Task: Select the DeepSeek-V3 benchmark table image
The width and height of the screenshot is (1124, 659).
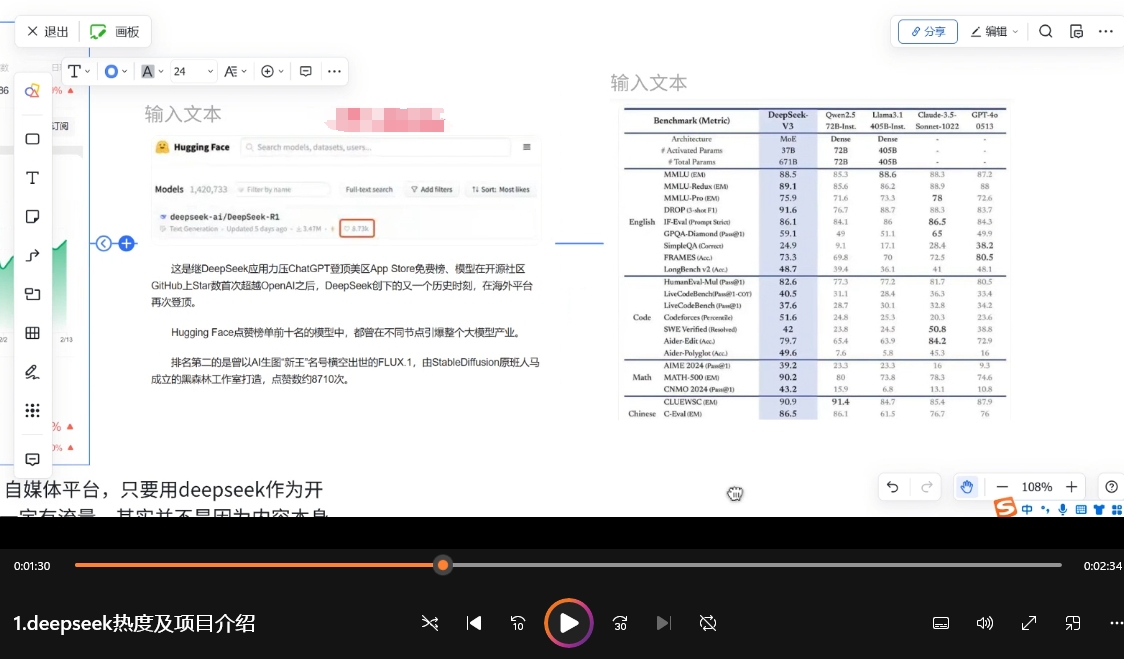Action: [816, 263]
